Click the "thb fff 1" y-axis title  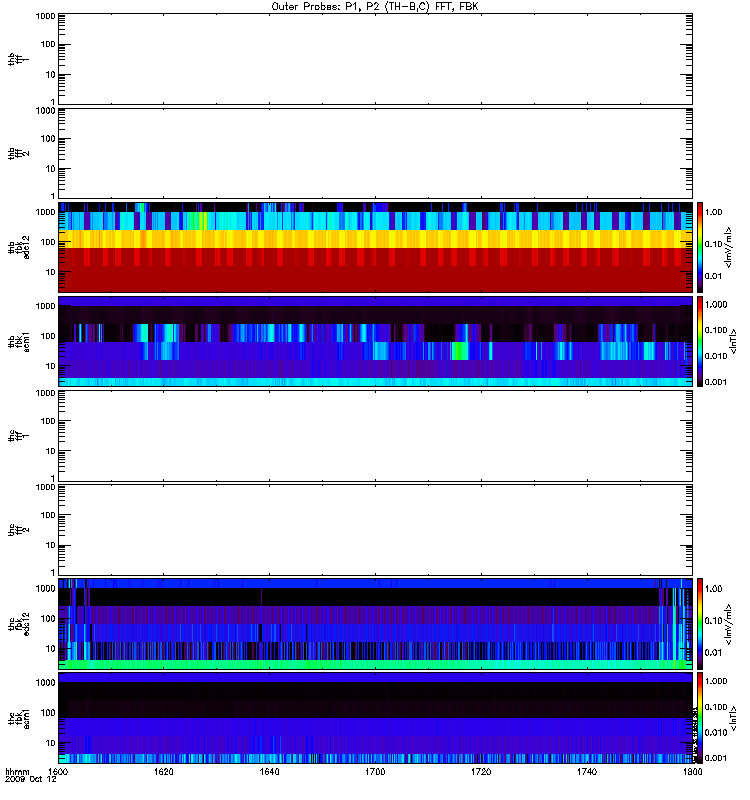[x=17, y=59]
